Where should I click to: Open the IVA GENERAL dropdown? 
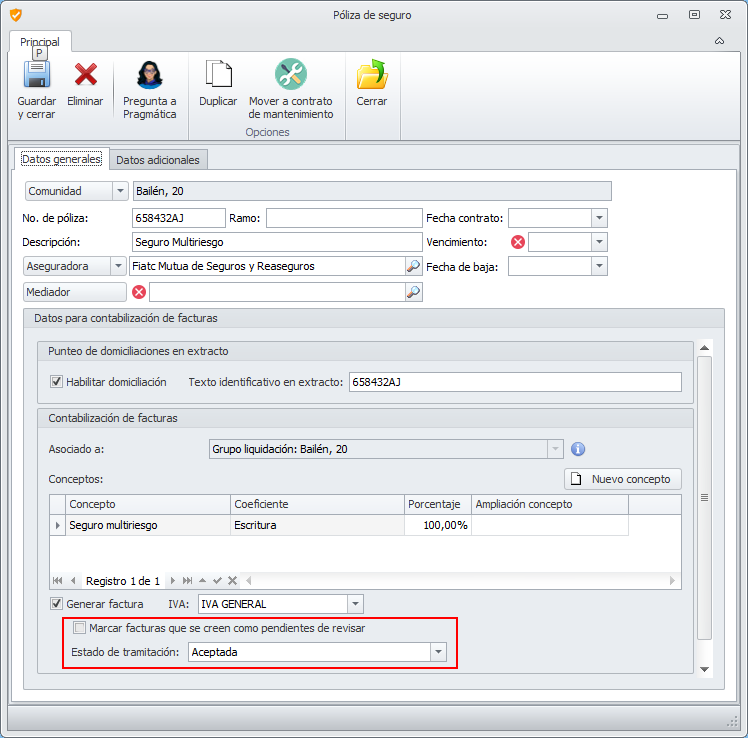355,604
